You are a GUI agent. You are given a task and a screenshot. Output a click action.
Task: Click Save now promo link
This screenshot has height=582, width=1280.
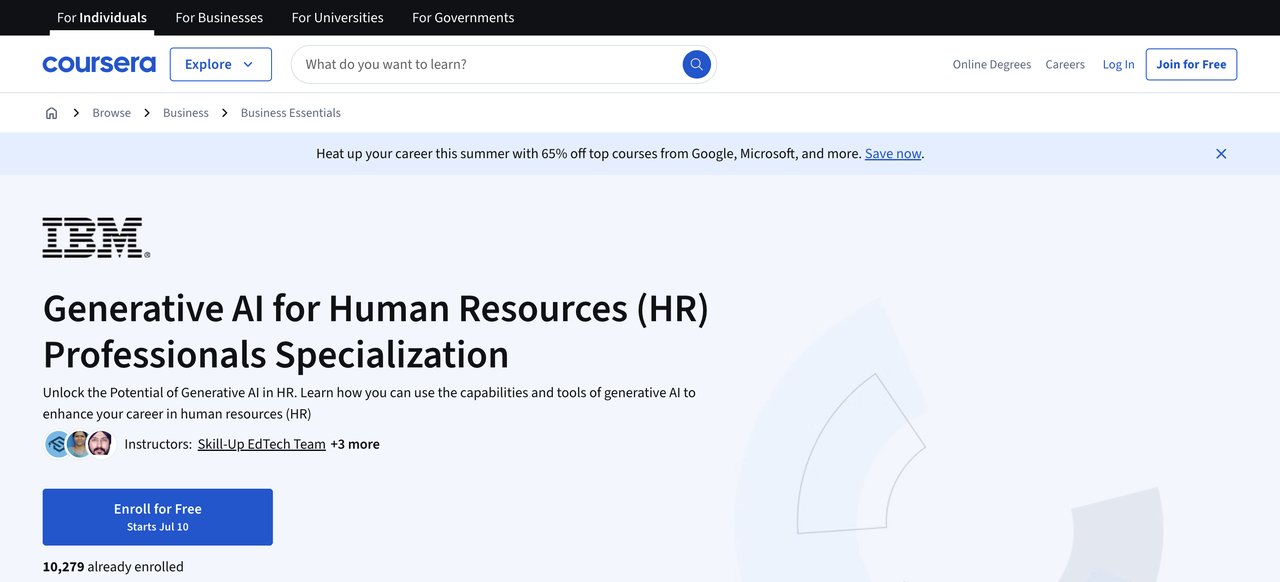(893, 154)
